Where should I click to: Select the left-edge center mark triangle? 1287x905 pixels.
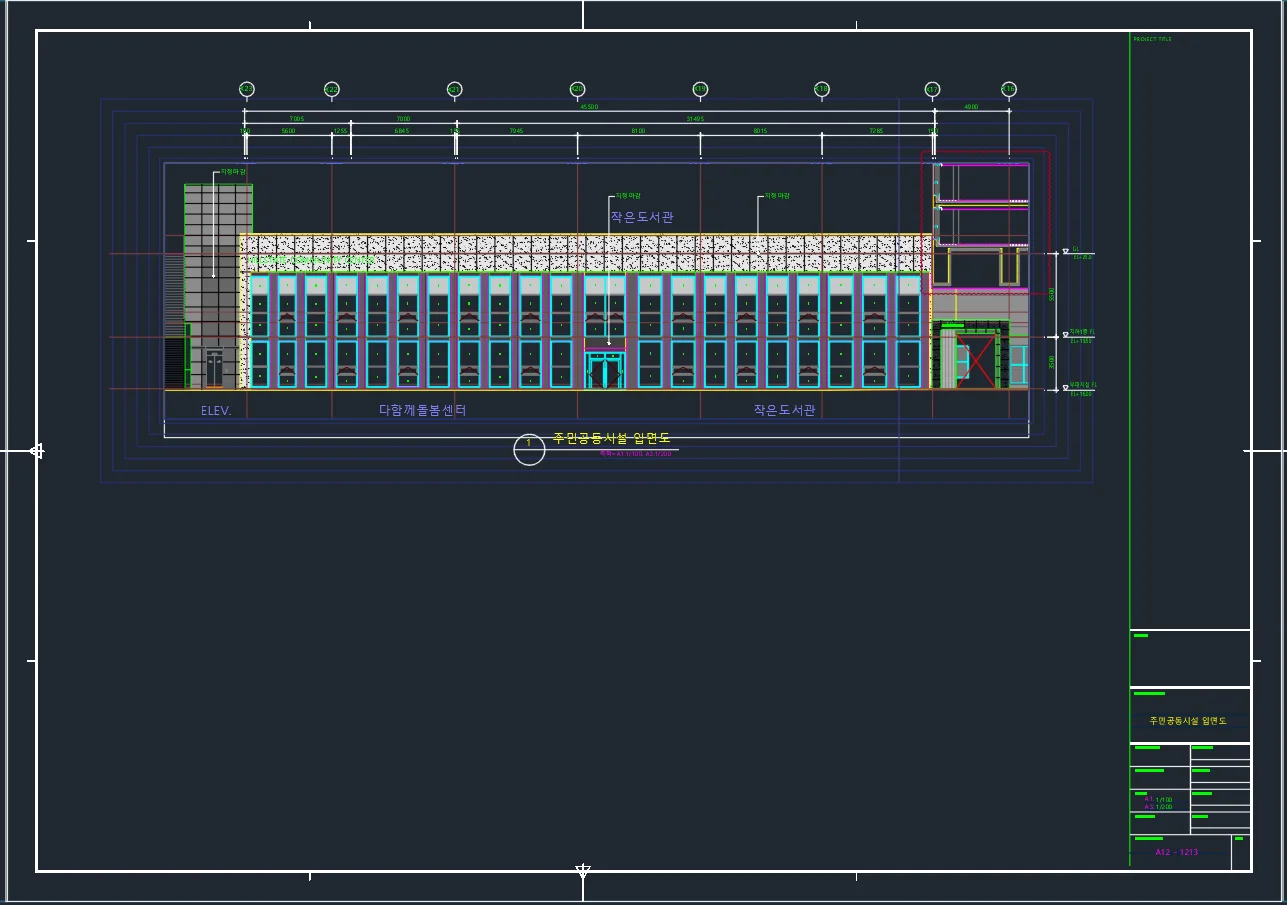coord(37,451)
